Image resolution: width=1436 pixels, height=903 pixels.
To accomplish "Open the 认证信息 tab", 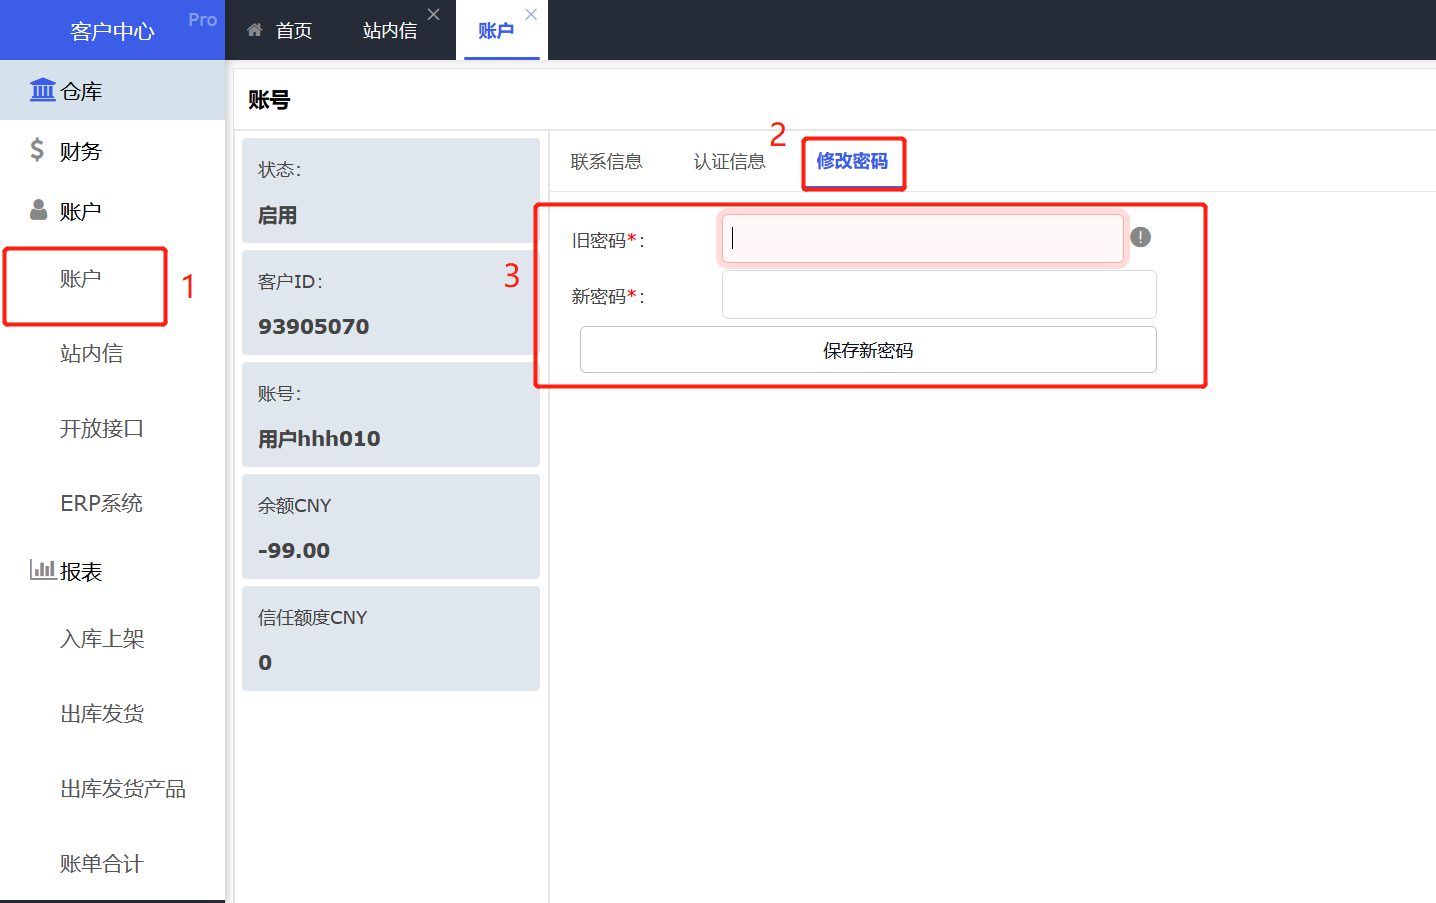I will point(729,161).
